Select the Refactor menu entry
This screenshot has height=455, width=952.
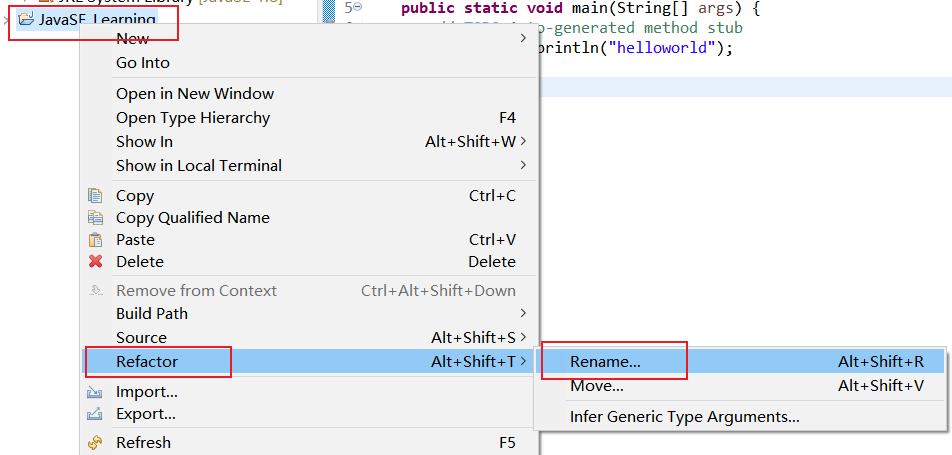point(310,361)
